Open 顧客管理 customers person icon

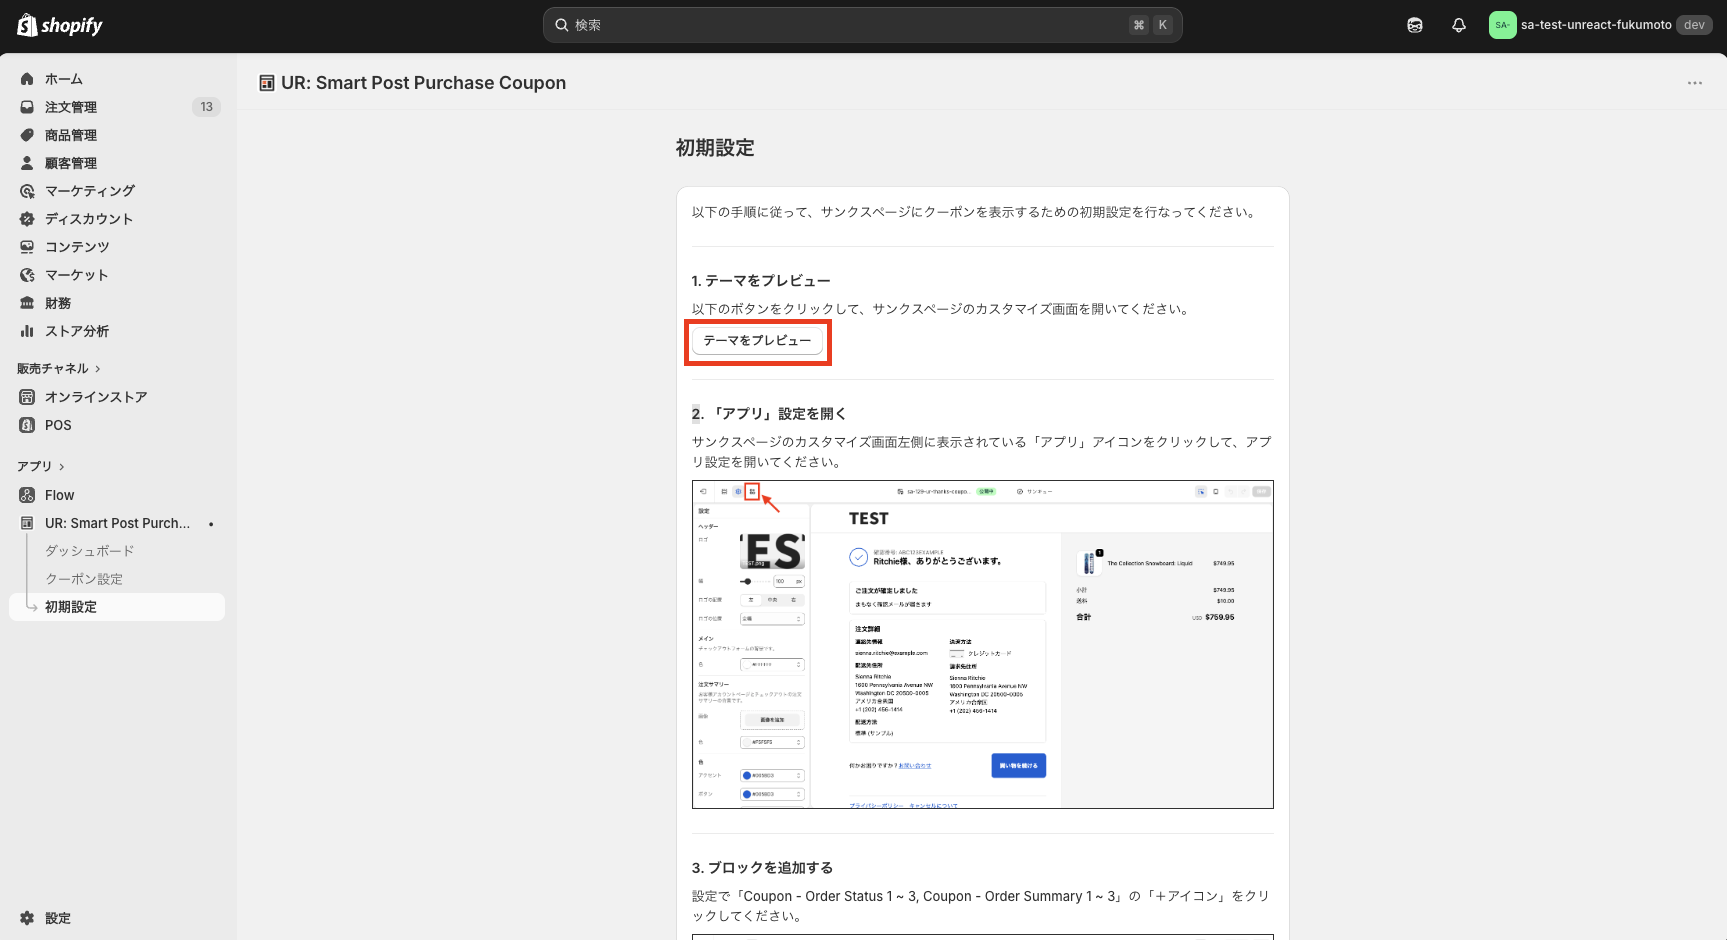click(x=27, y=163)
